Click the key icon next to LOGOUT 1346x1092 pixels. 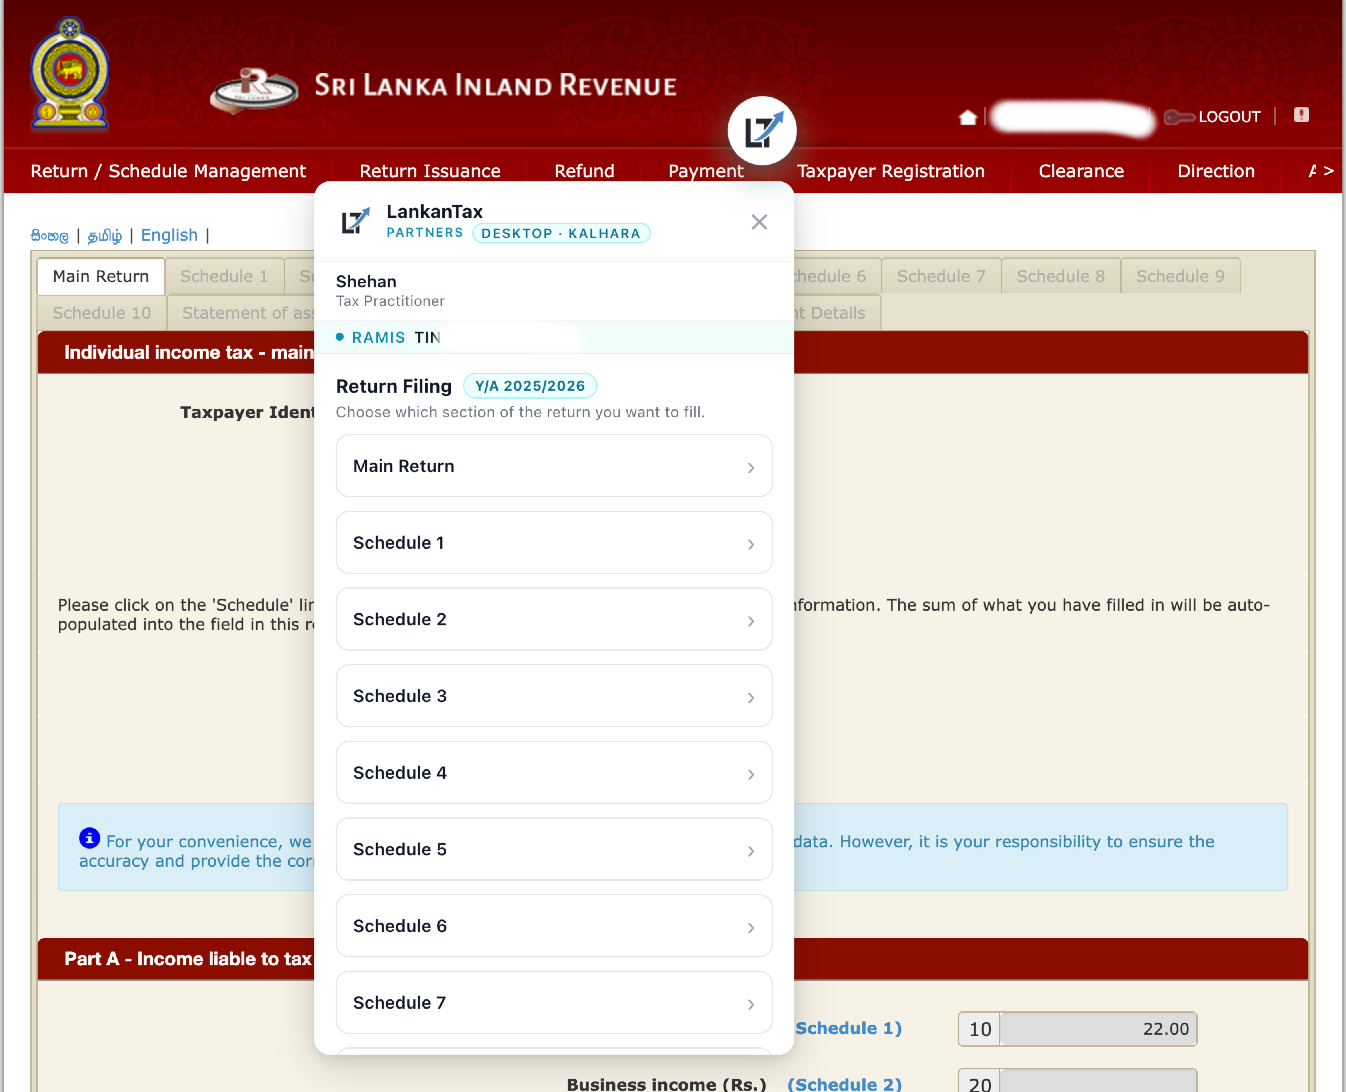[x=1179, y=117]
